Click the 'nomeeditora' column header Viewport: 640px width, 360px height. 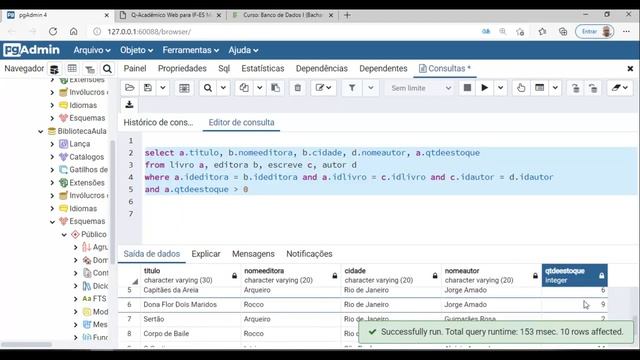[x=291, y=276]
